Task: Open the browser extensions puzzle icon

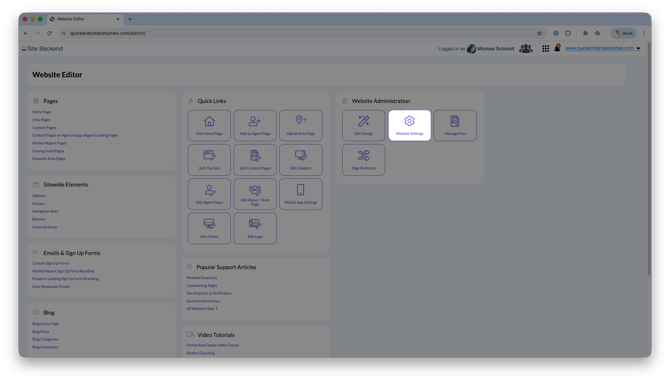Action: coord(568,33)
